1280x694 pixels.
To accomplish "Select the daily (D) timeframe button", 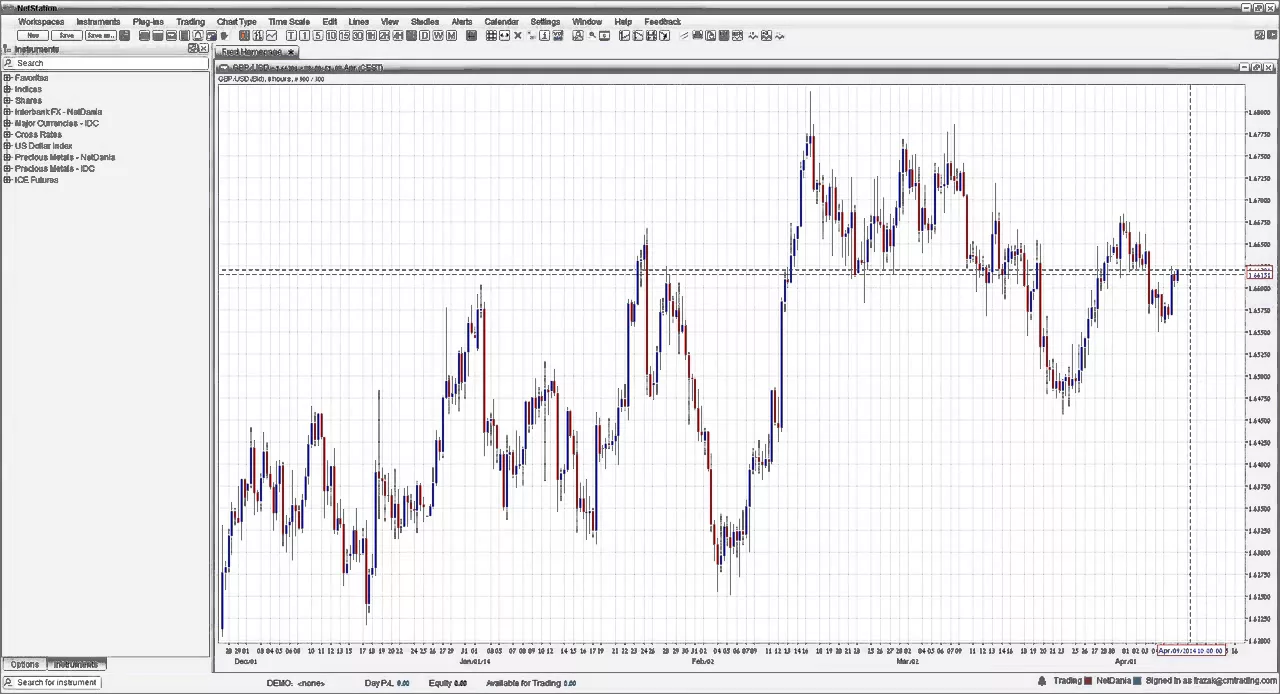I will (x=424, y=36).
